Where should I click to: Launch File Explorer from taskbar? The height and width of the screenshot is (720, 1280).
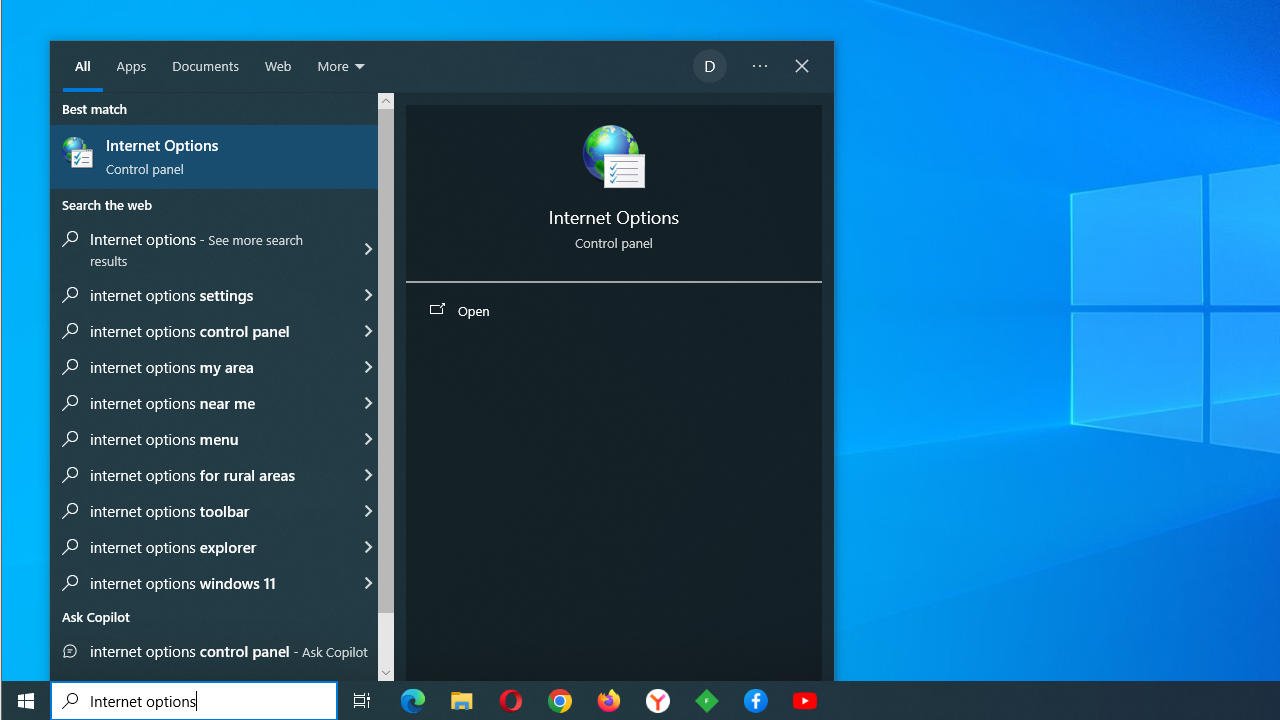coord(462,701)
